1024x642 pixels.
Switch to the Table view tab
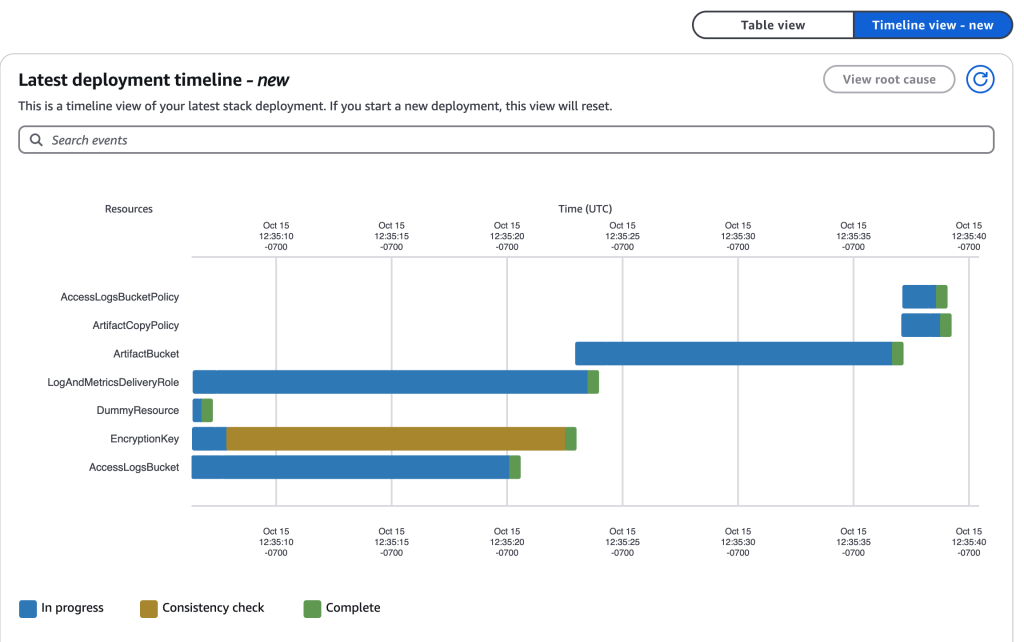coord(772,24)
